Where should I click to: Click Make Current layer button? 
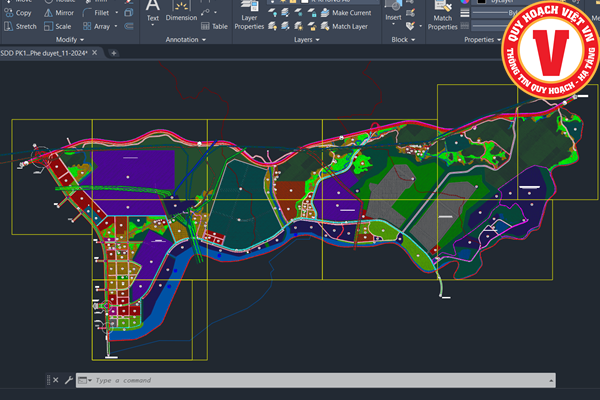click(346, 13)
